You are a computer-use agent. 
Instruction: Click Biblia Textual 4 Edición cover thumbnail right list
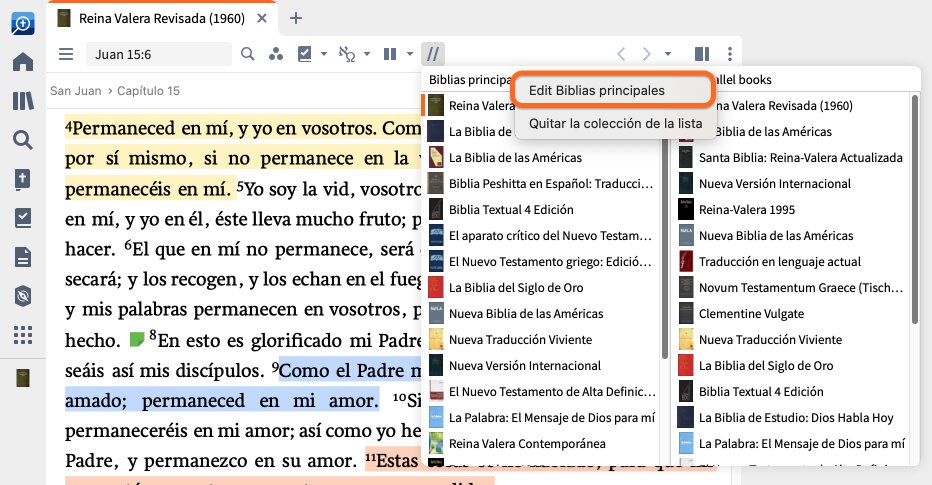686,392
